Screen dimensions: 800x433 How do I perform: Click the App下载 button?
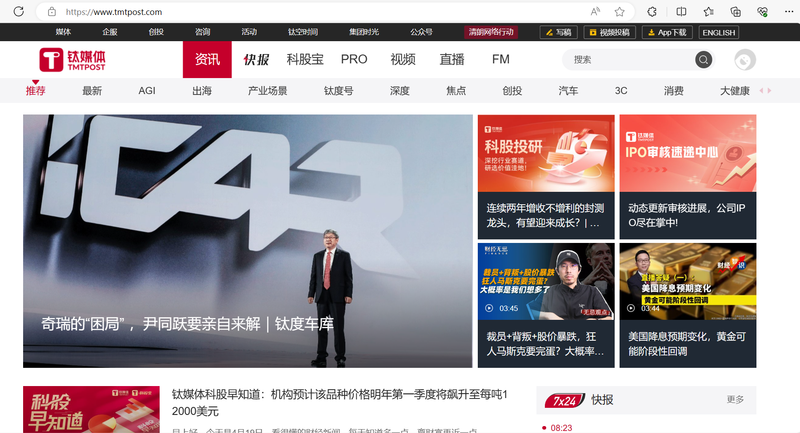(x=667, y=32)
